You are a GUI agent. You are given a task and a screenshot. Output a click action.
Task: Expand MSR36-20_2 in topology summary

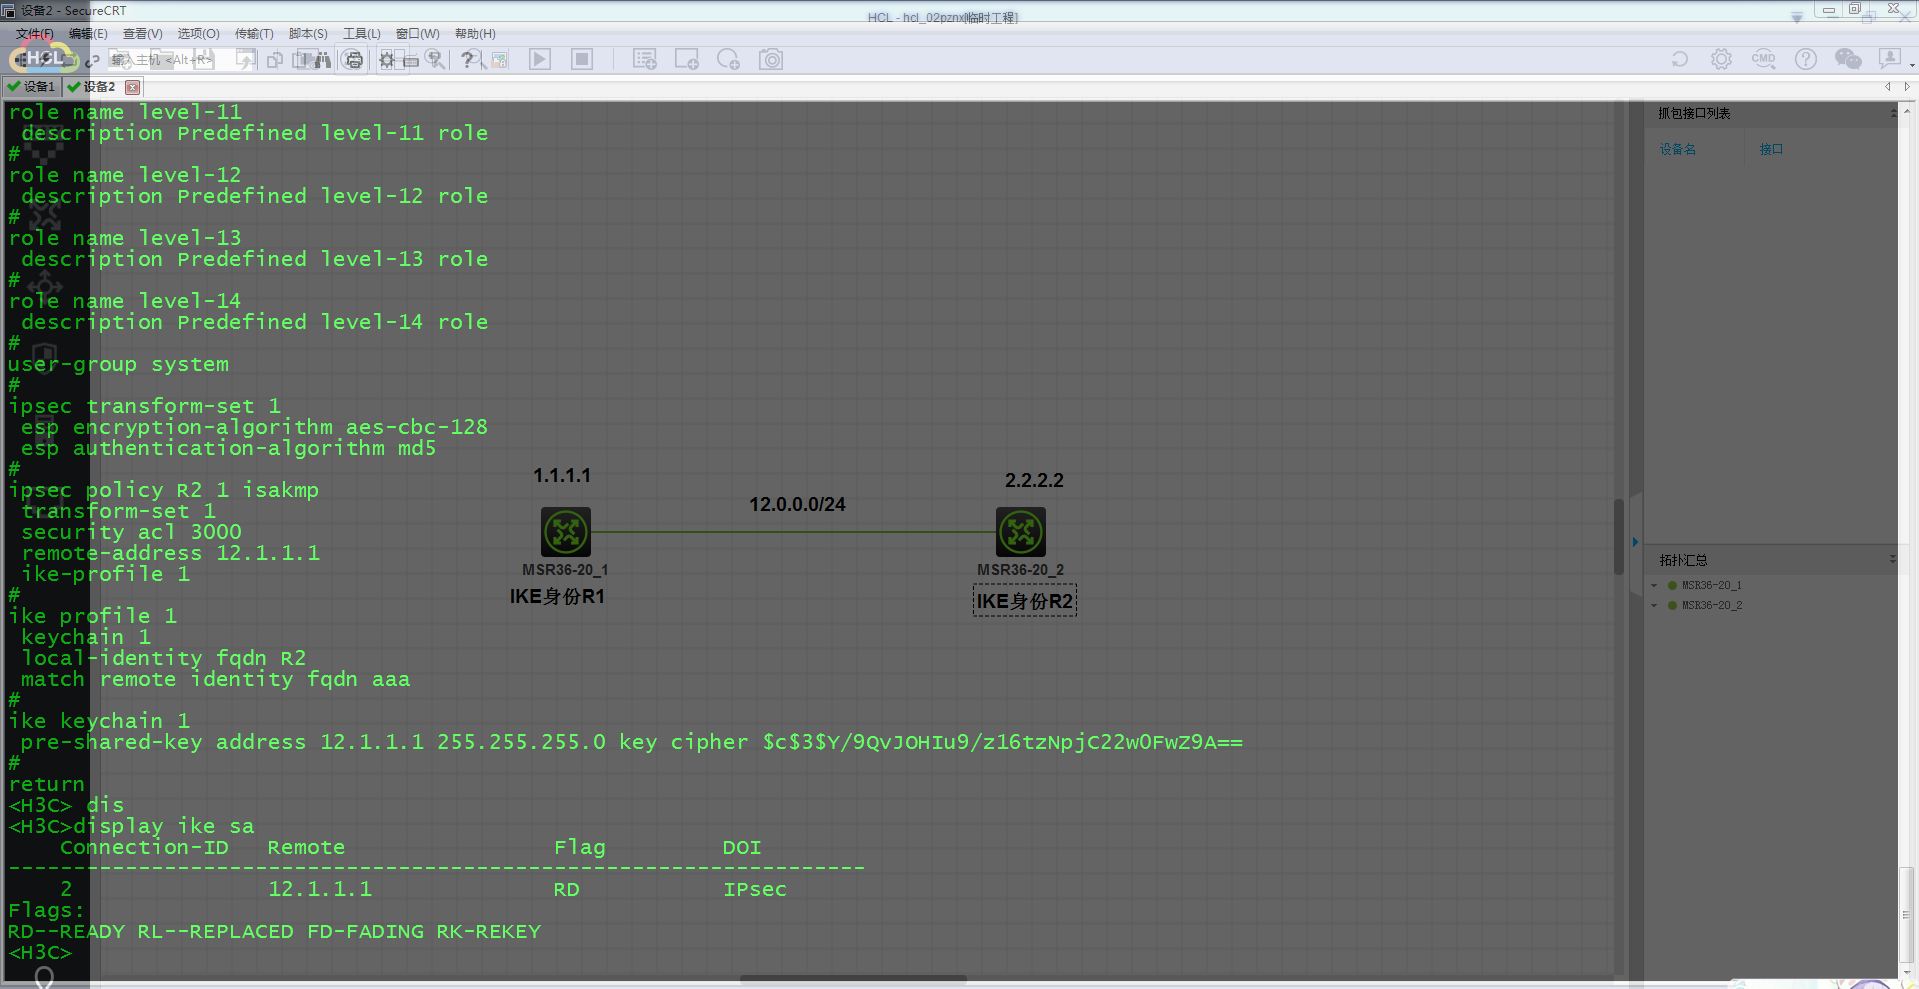(x=1654, y=606)
